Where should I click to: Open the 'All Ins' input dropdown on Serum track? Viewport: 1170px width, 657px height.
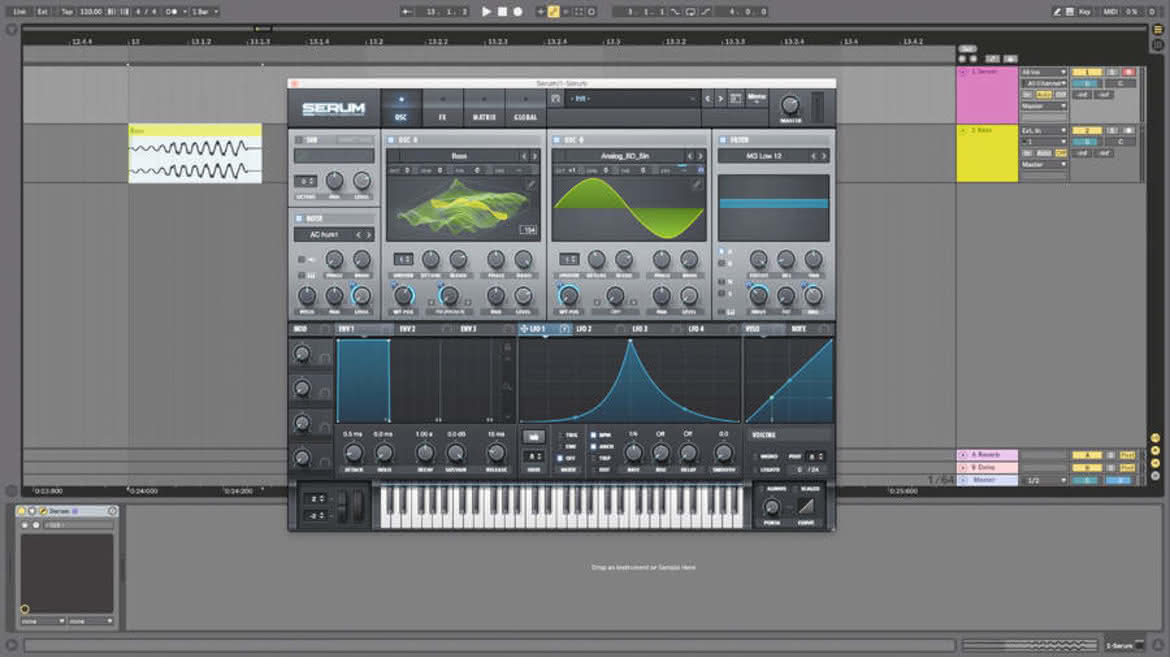coord(1044,72)
